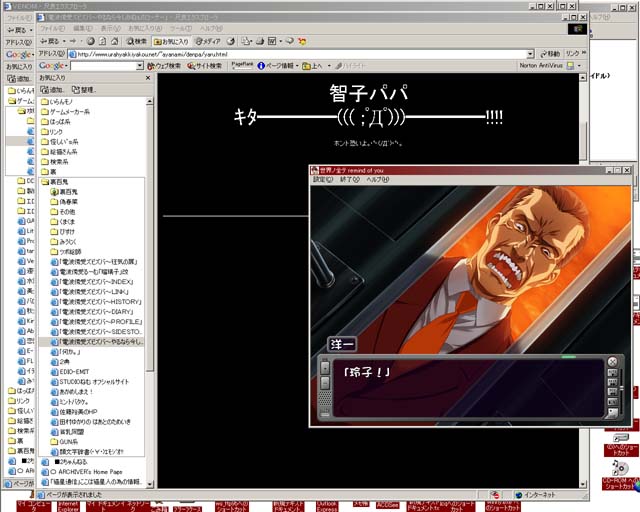
Task: Toggle the メディア media bar button
Action: coord(208,41)
